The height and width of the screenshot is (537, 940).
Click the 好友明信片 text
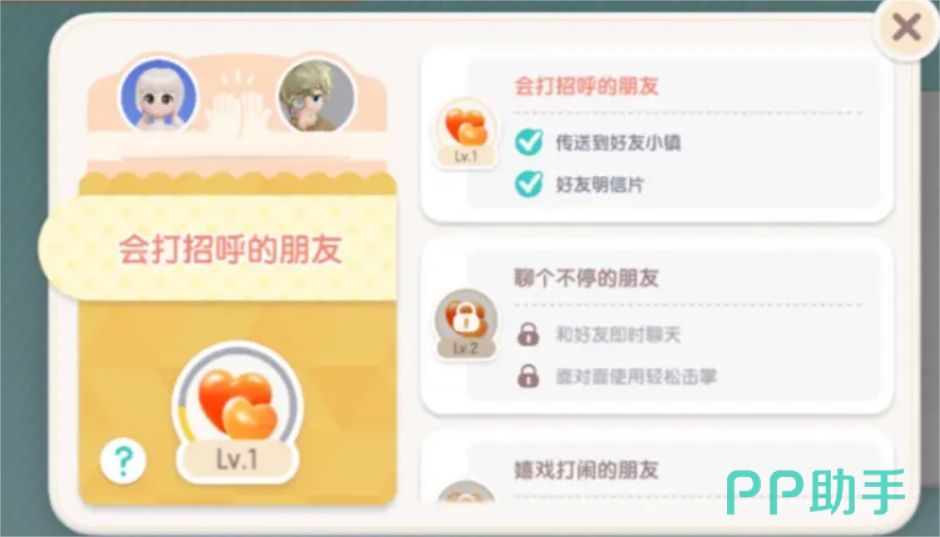(x=599, y=185)
